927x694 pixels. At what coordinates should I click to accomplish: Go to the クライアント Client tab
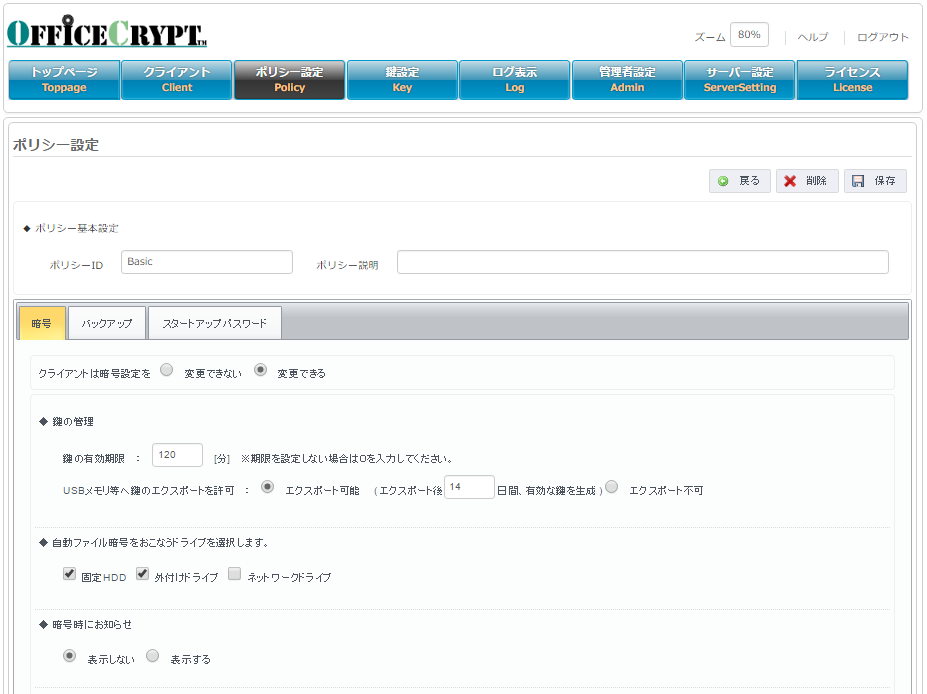(177, 80)
